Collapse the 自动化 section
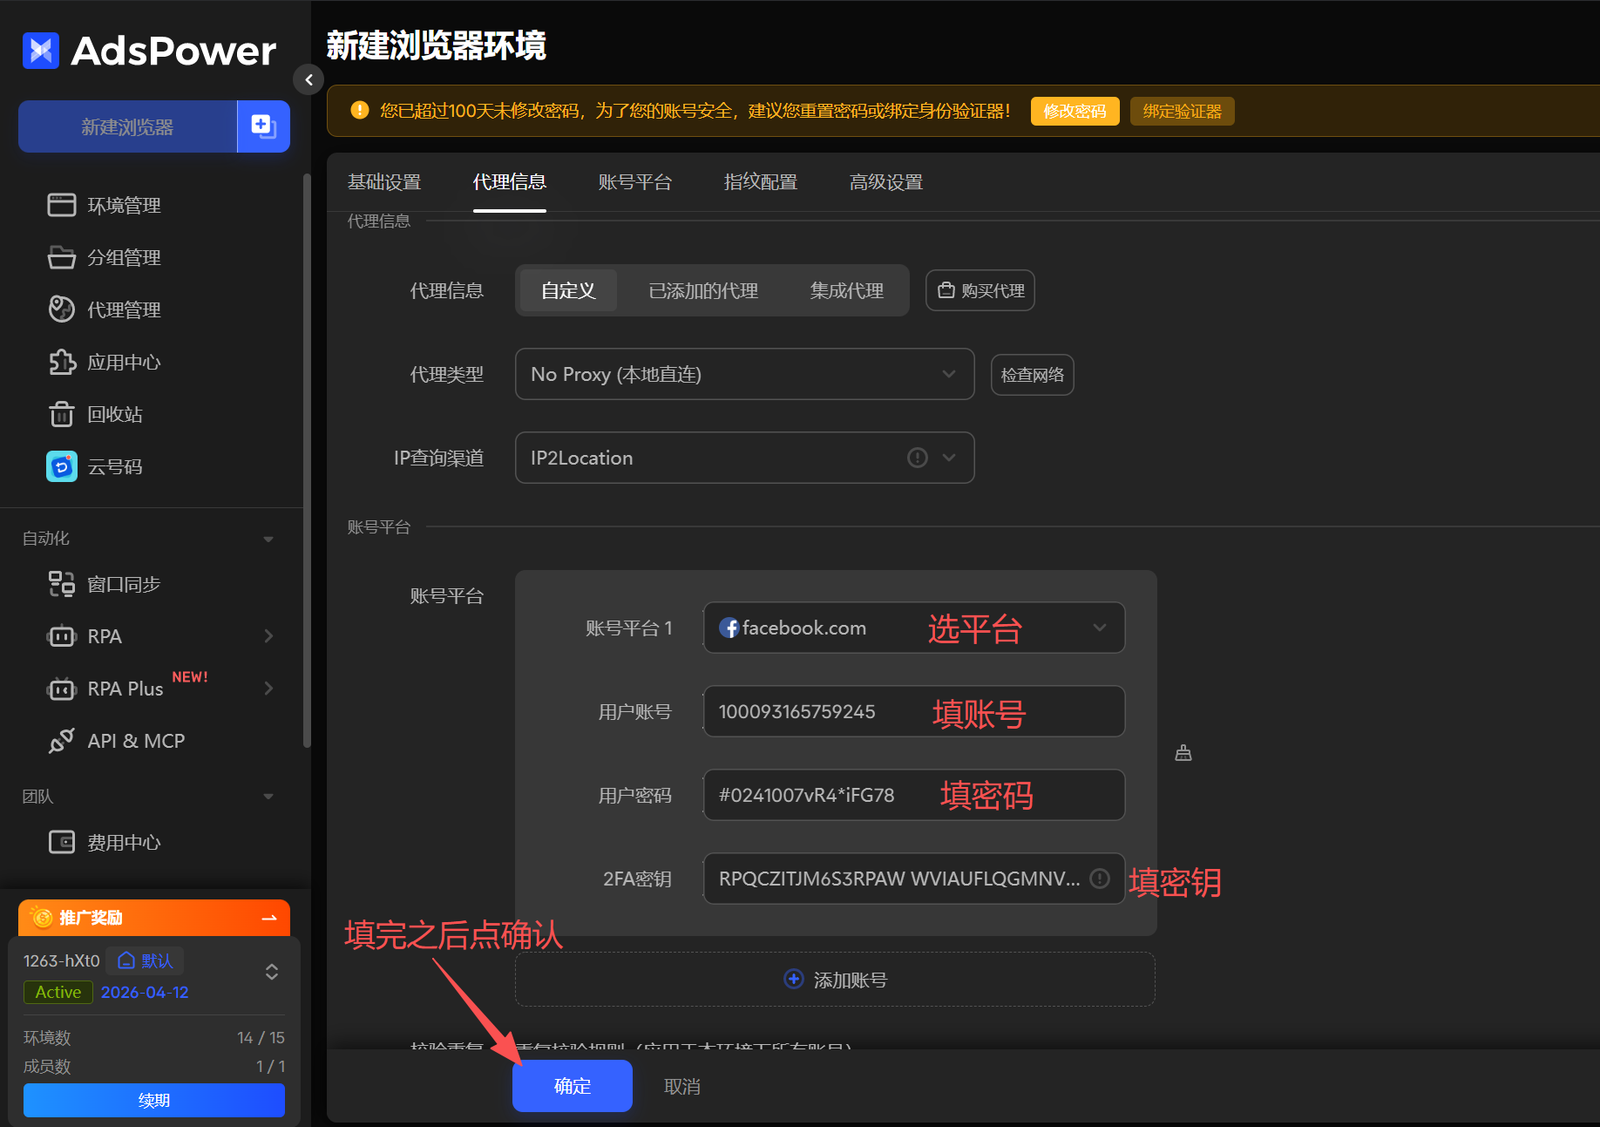Image resolution: width=1600 pixels, height=1127 pixels. pyautogui.click(x=268, y=539)
